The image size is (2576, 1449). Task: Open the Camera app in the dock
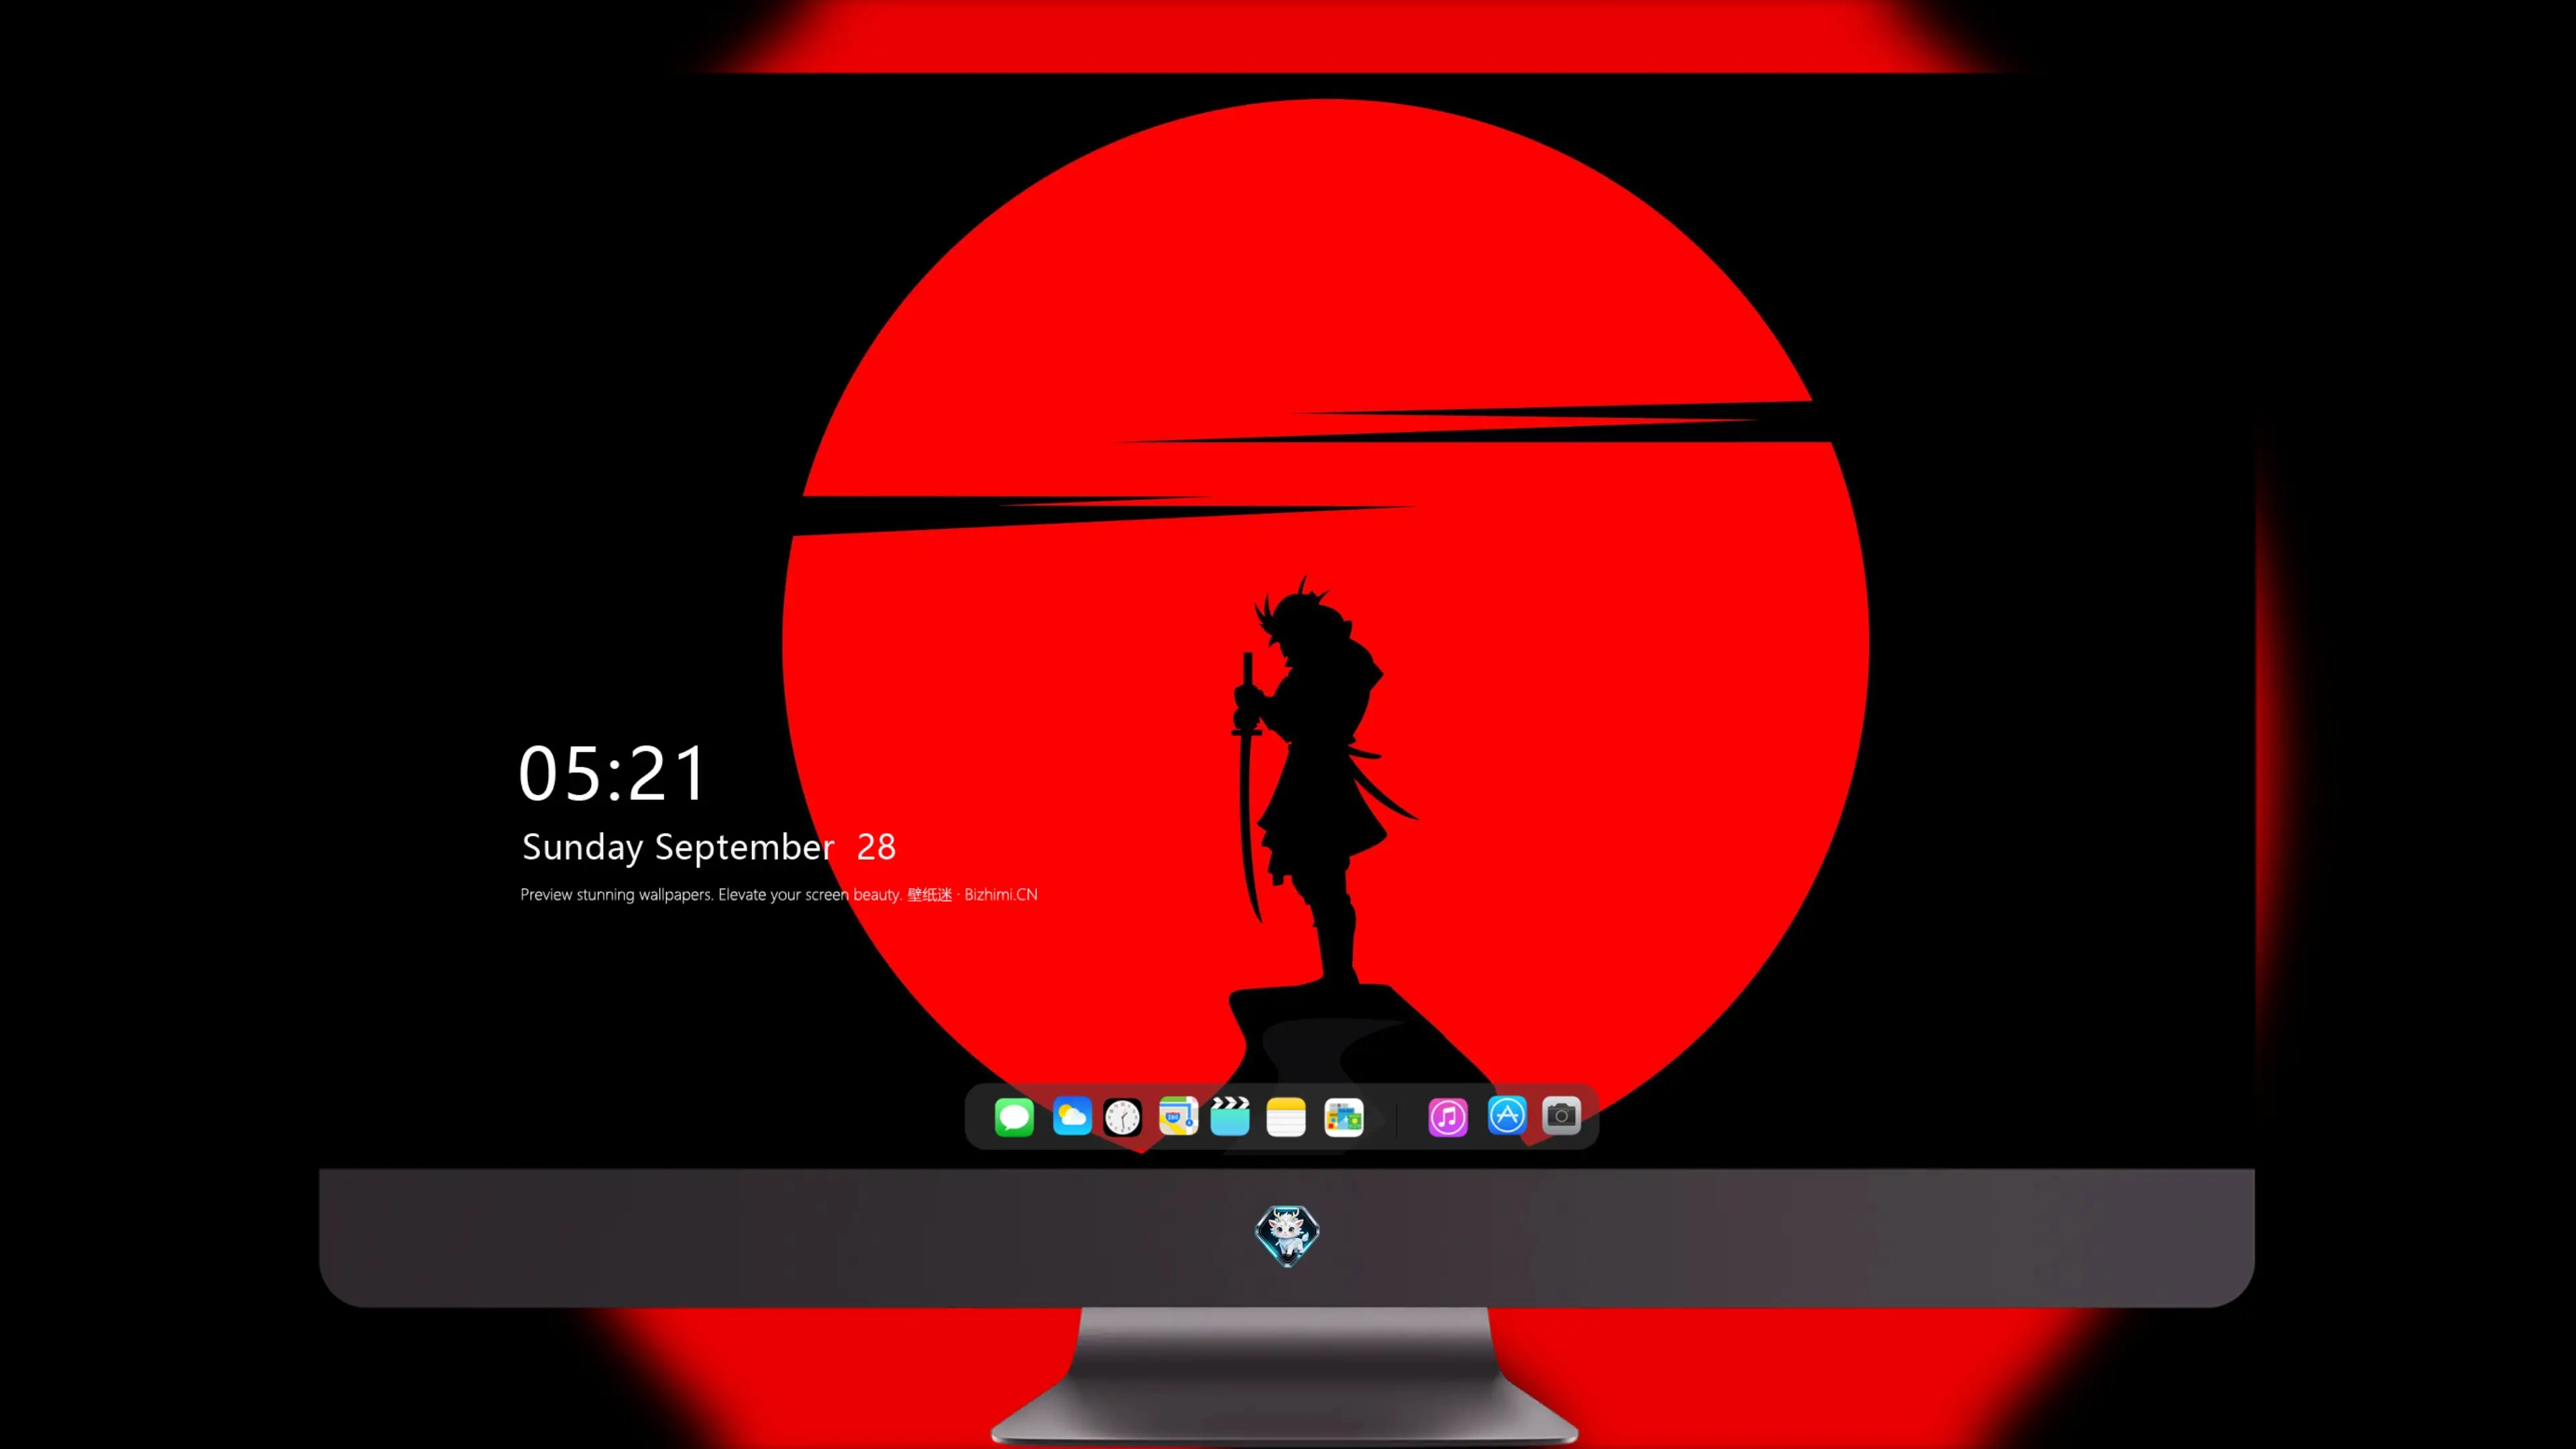(x=1562, y=1116)
